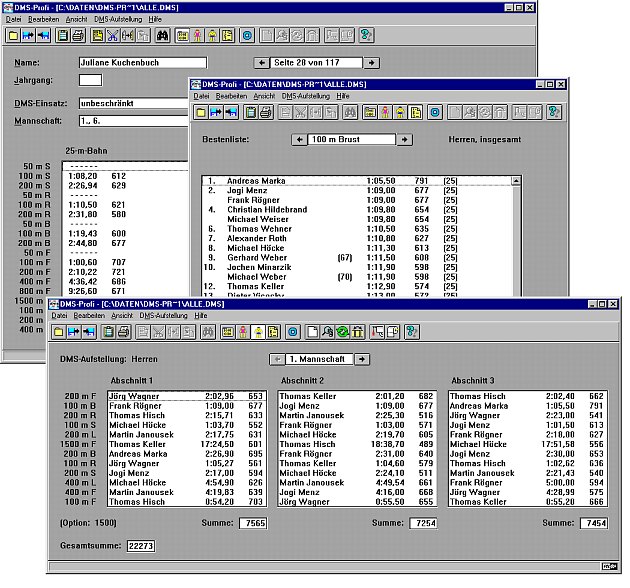The width and height of the screenshot is (630, 588).
Task: Open the Hilfe menu in the front window
Action: [200, 316]
